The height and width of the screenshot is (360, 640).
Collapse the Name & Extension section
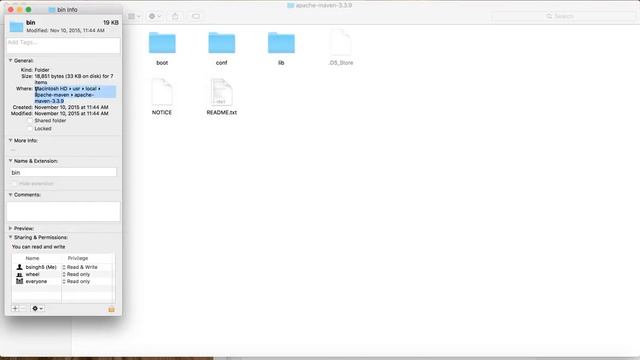click(11, 161)
